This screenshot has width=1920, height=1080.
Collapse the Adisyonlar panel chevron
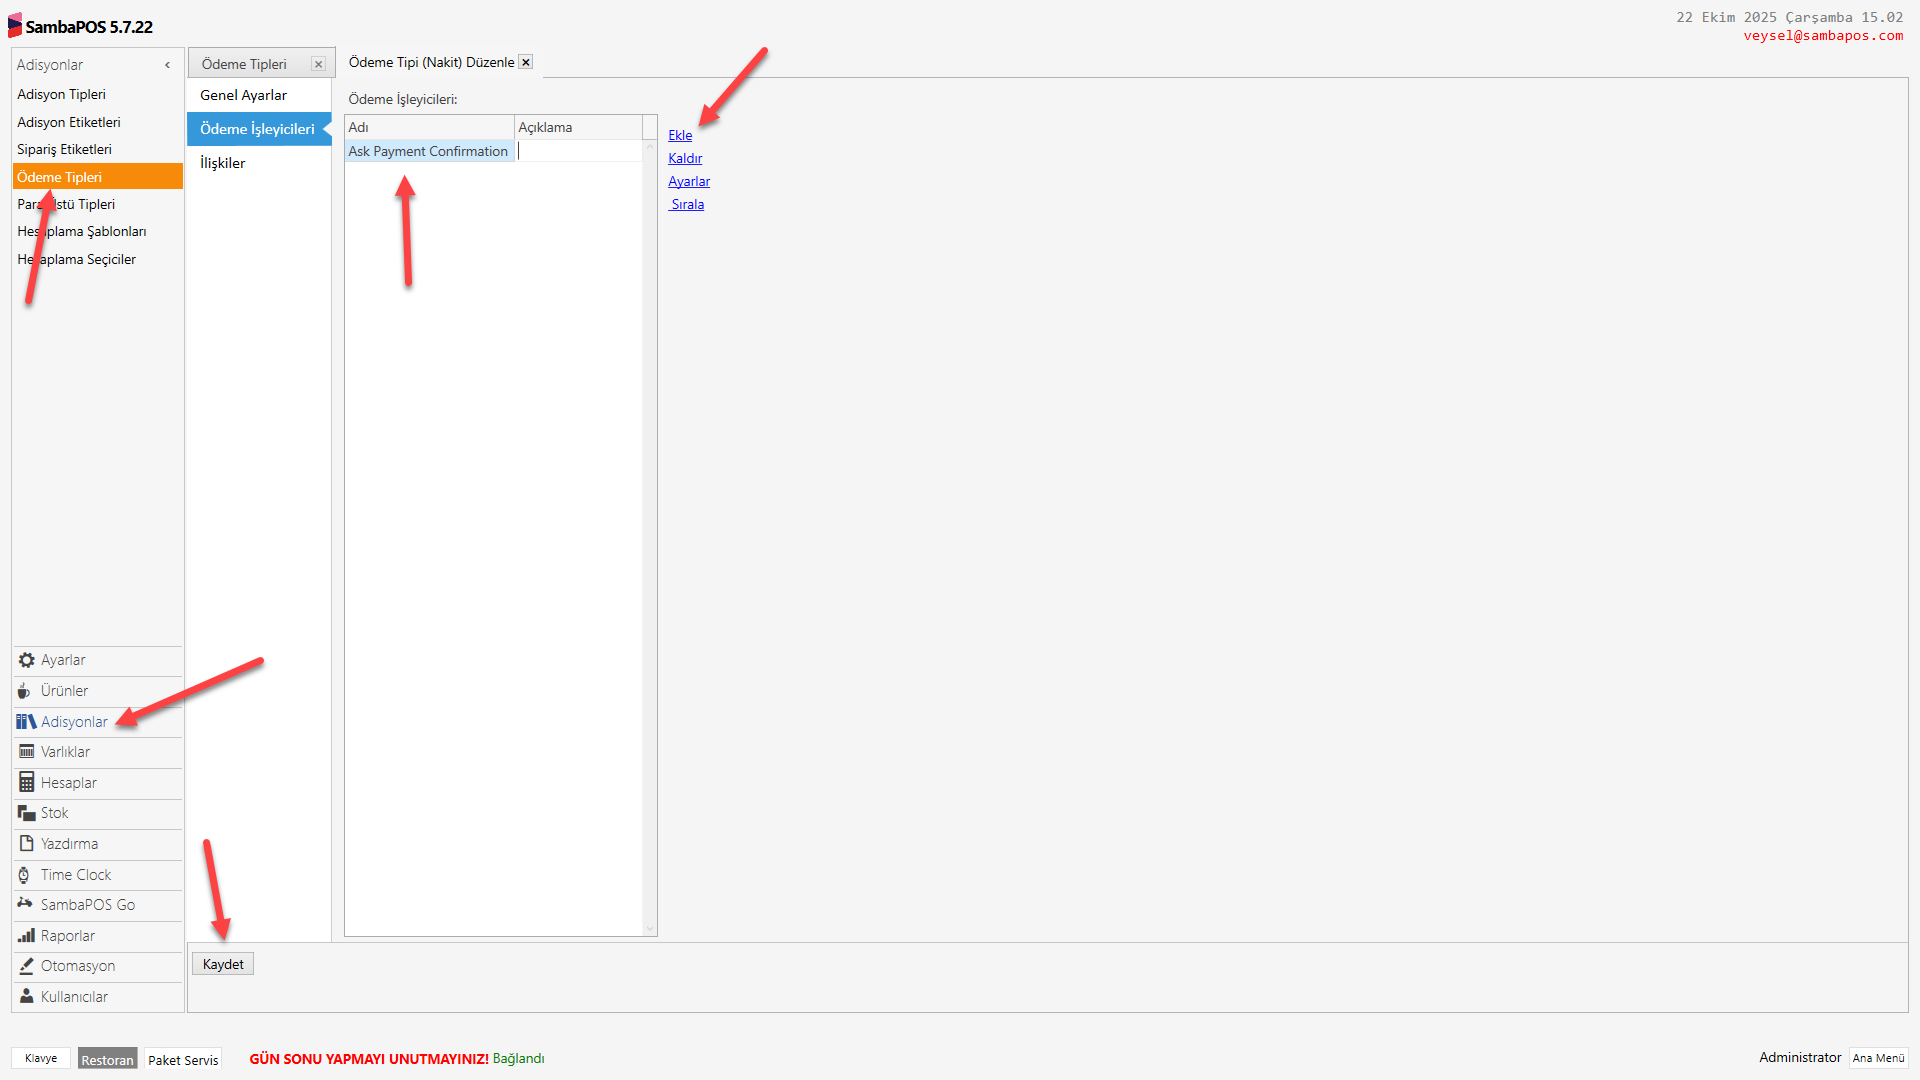[x=167, y=65]
